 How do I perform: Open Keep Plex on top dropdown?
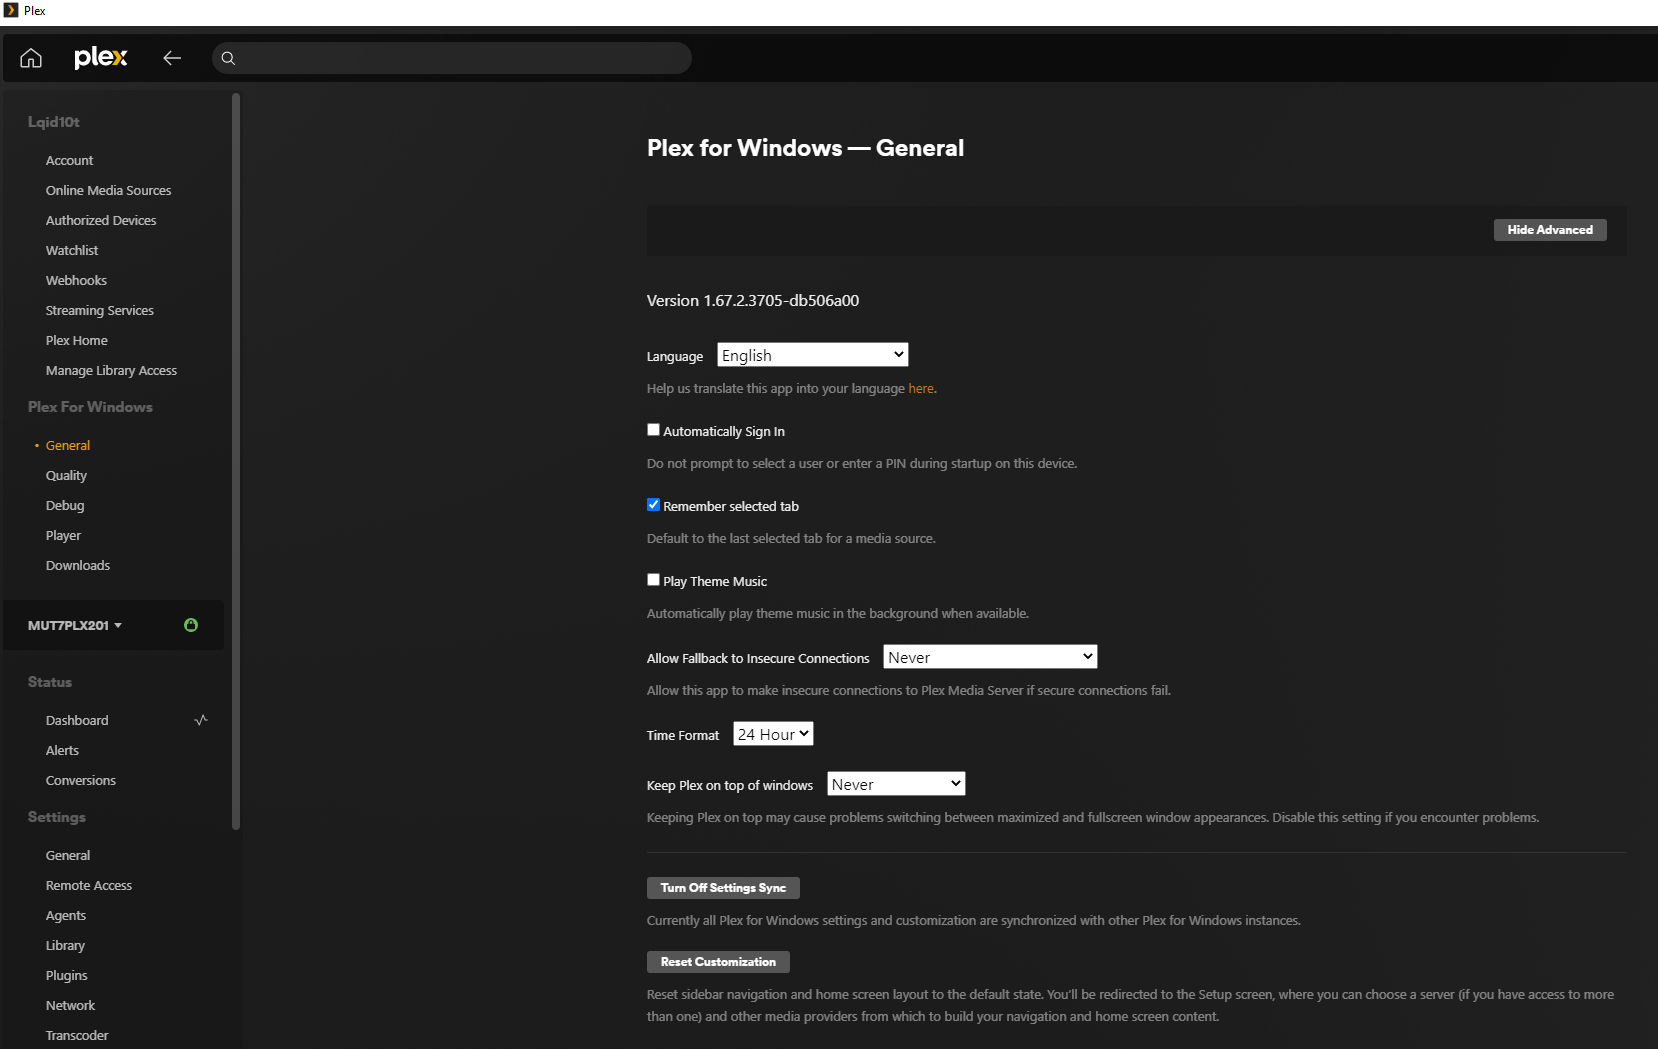click(896, 784)
